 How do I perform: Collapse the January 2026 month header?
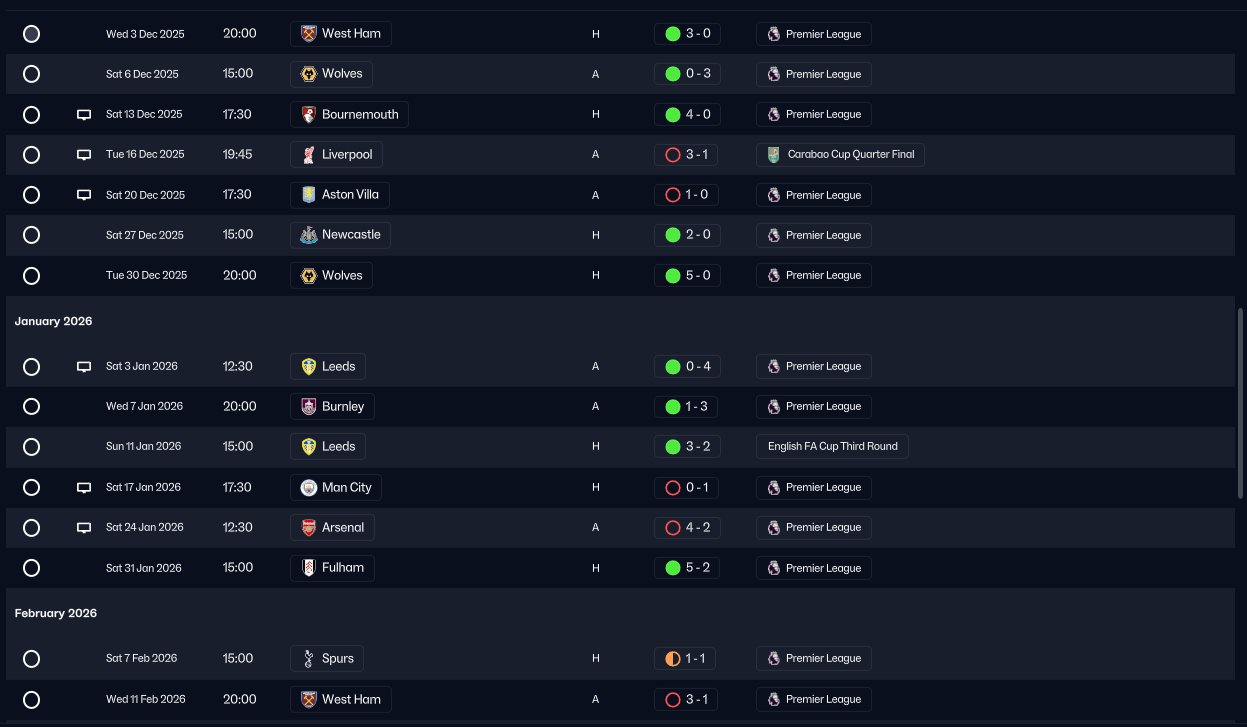coord(53,321)
